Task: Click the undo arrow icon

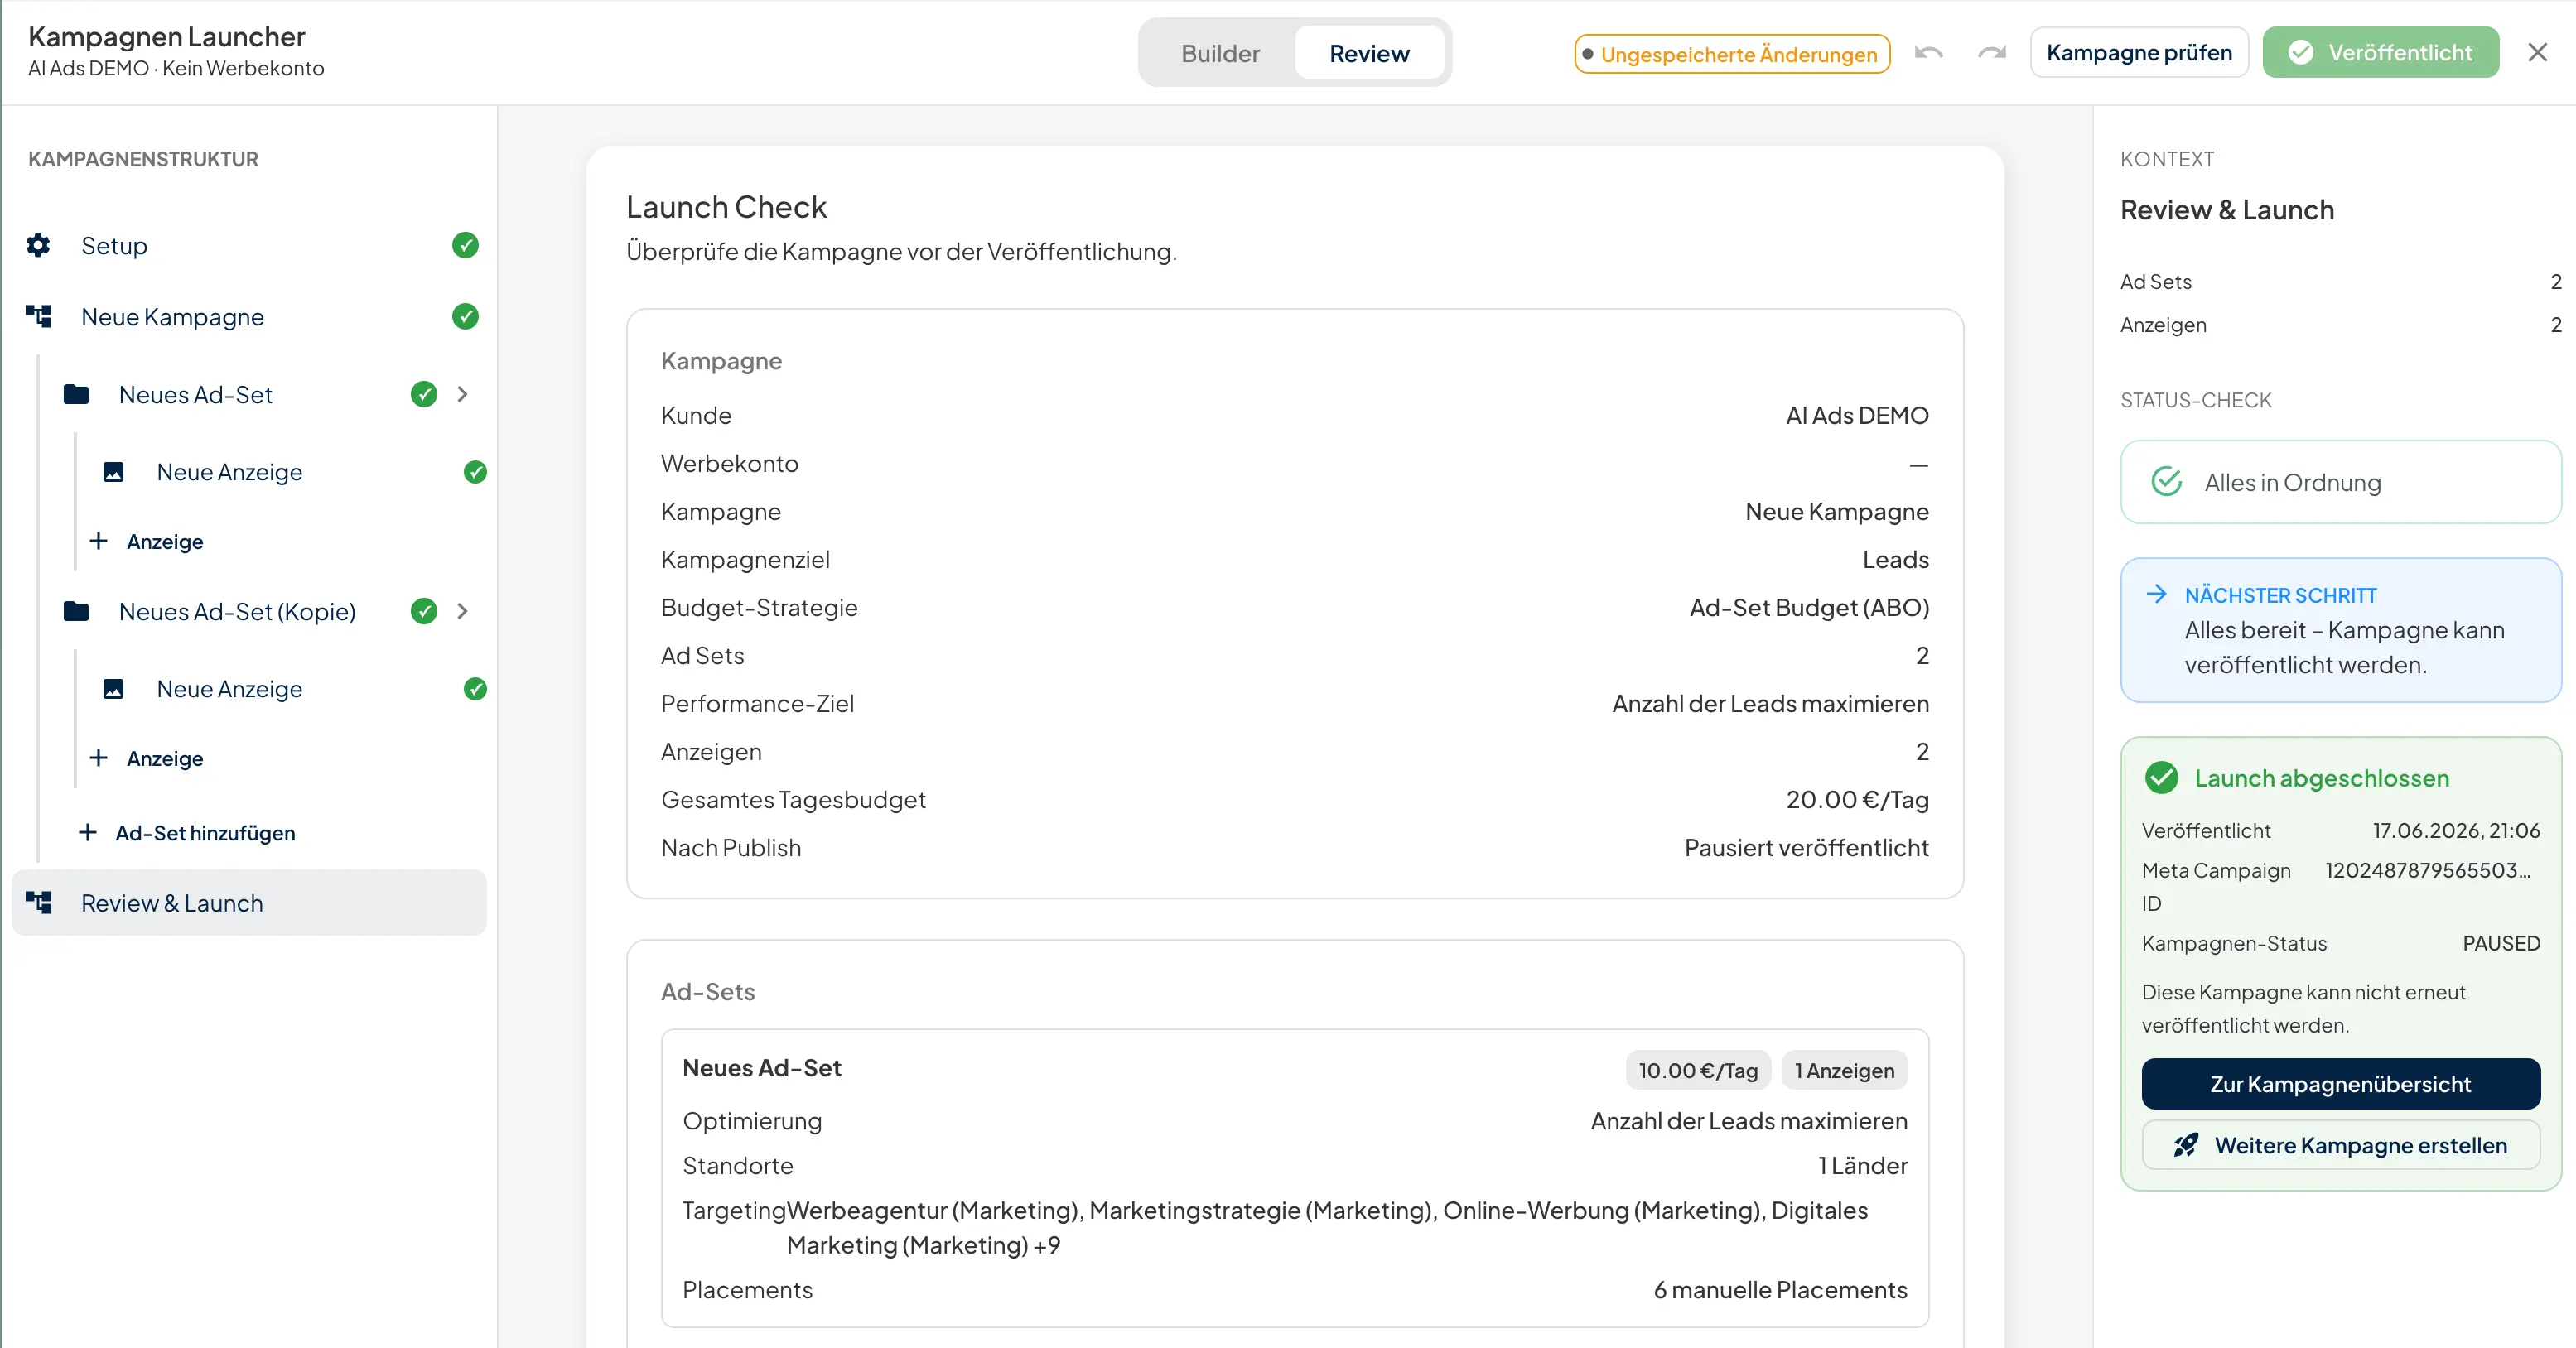Action: coord(1929,53)
